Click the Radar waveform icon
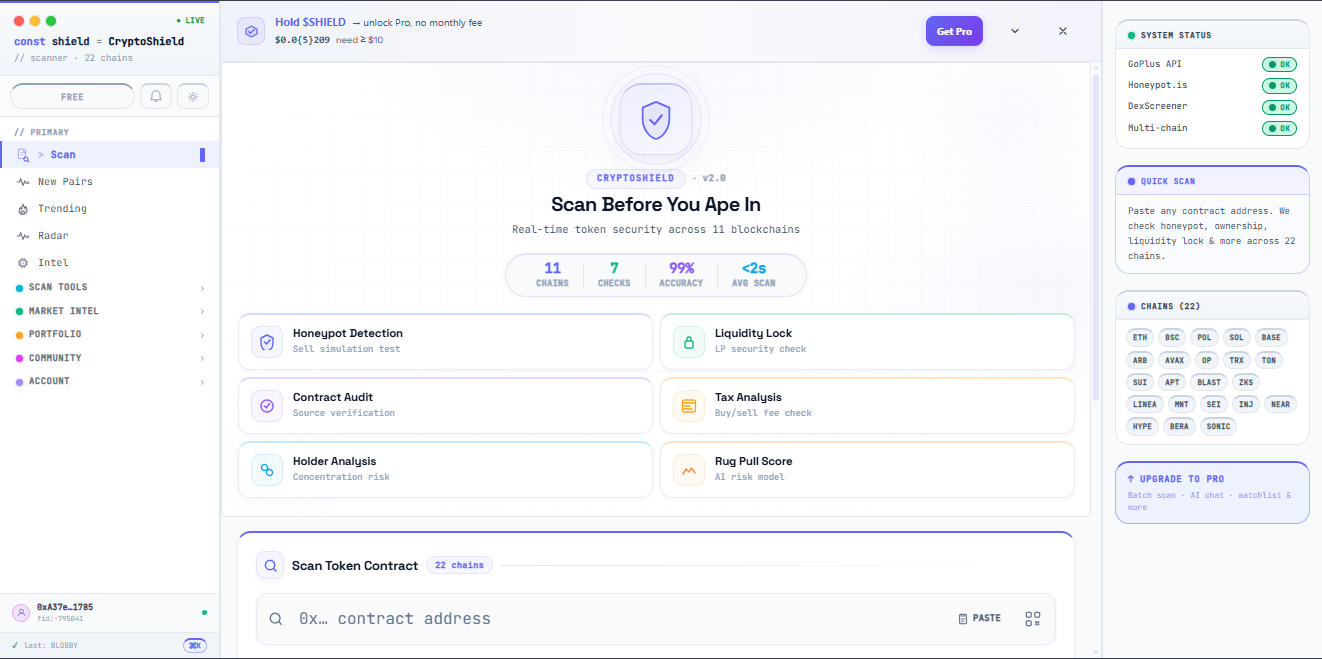 pos(23,236)
